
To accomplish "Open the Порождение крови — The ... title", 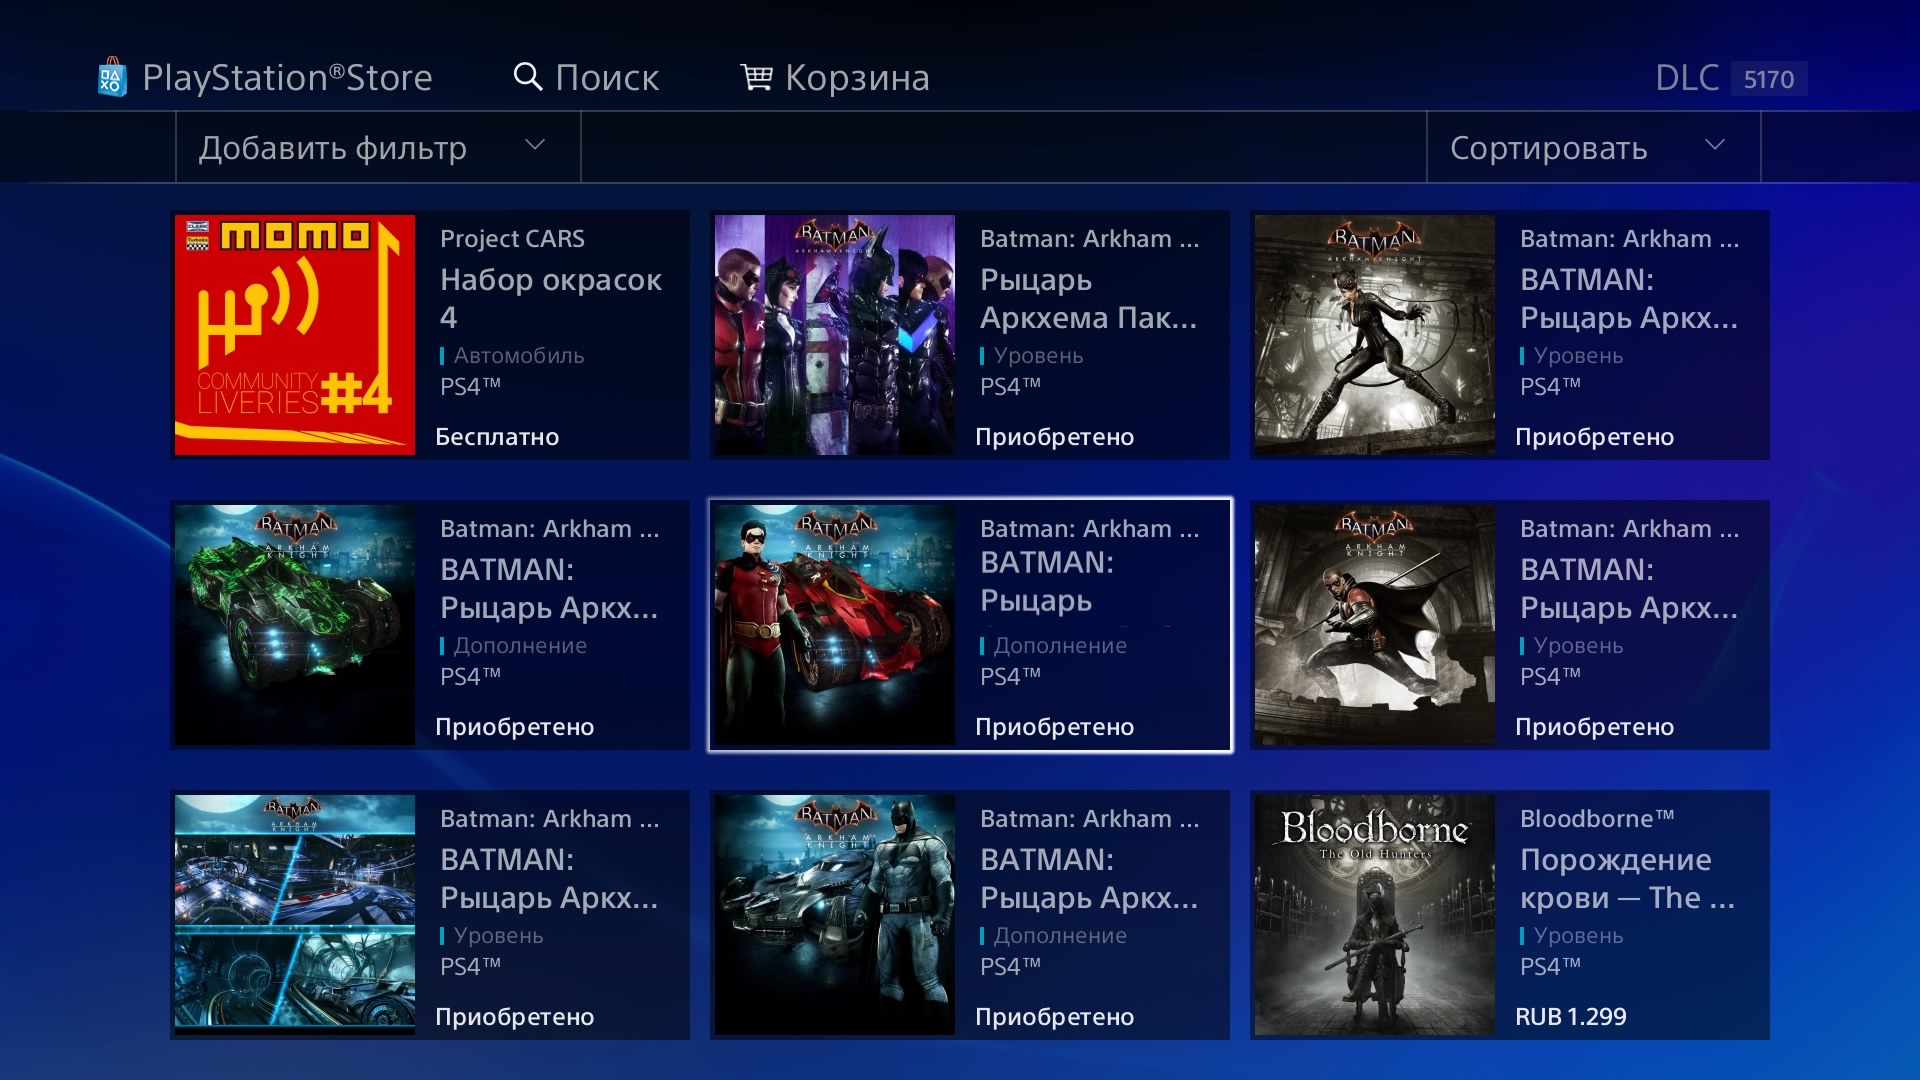I will [1627, 878].
